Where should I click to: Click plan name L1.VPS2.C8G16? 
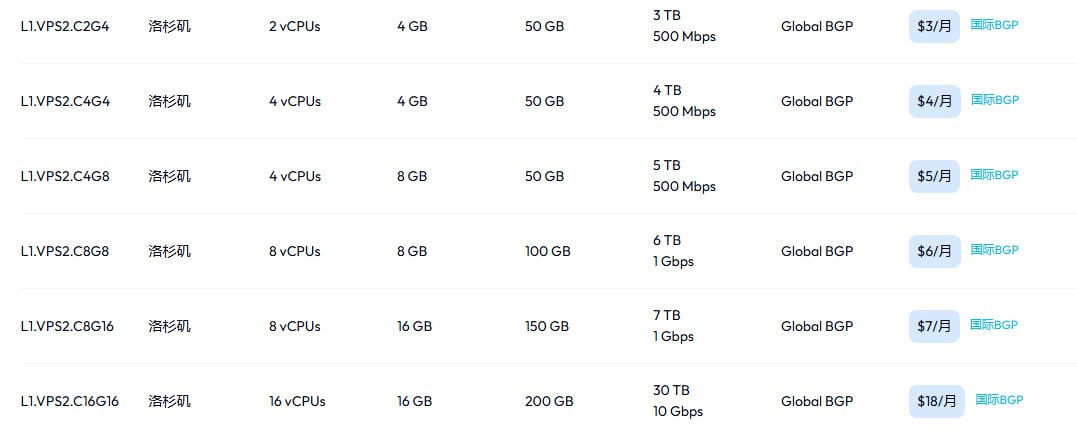[67, 326]
